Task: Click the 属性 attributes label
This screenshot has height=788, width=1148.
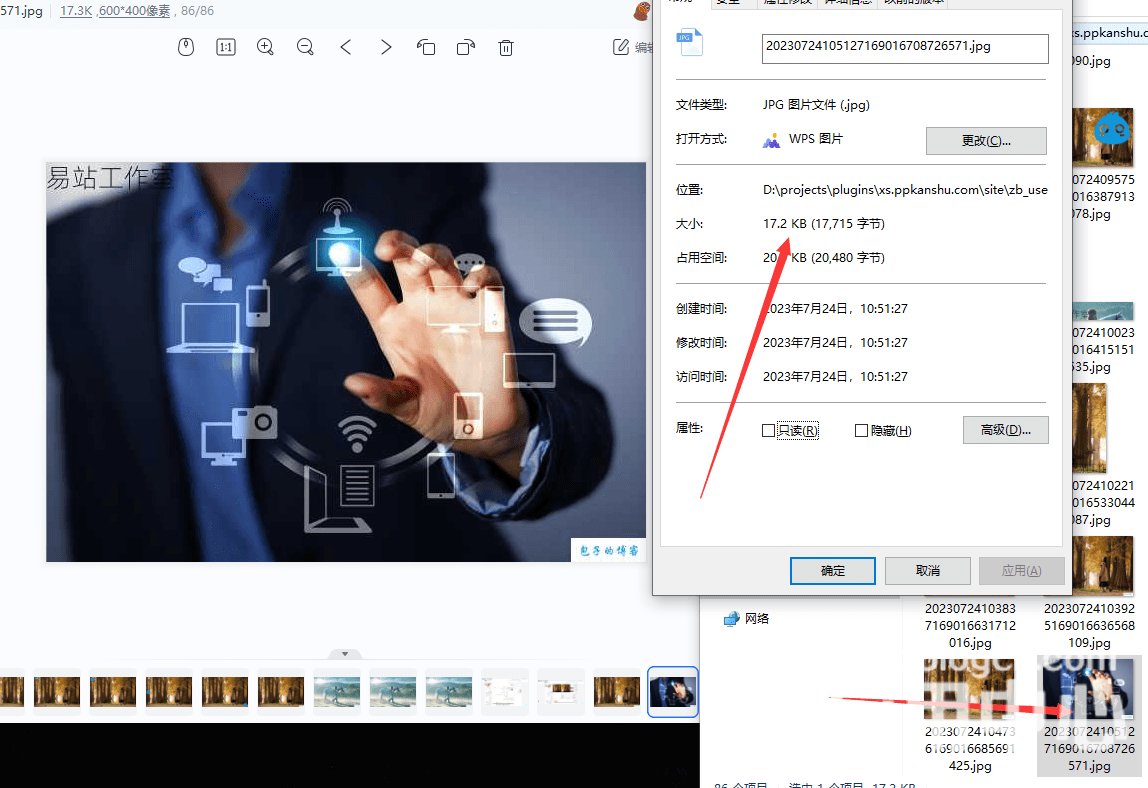Action: point(689,428)
